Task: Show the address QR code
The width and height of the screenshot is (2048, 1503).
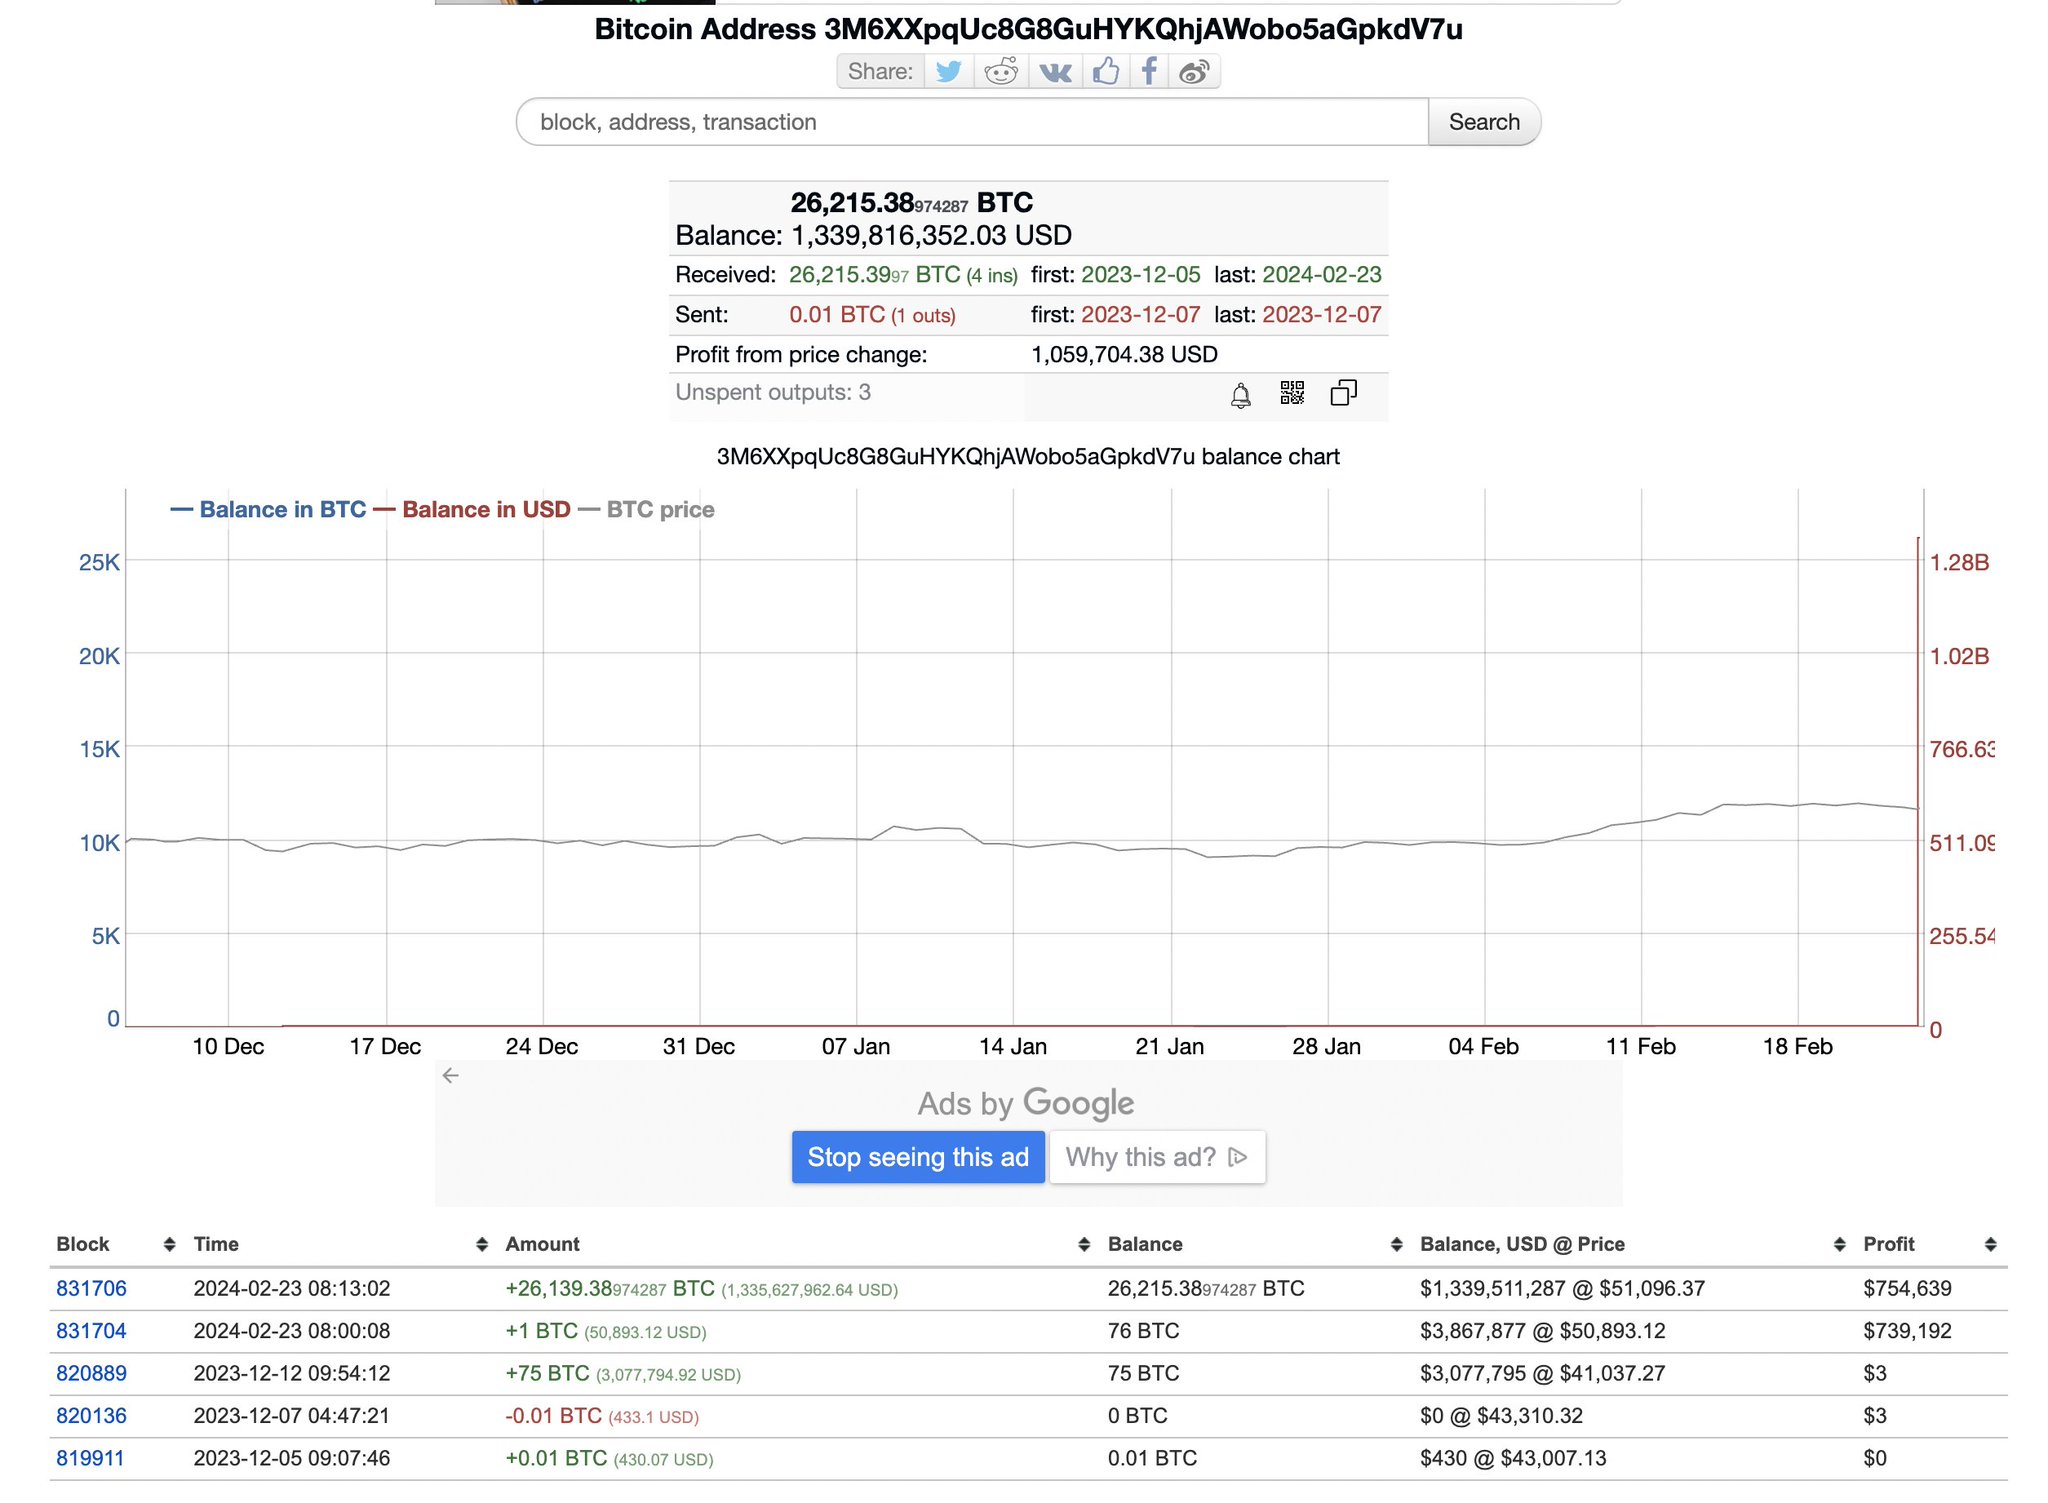Action: (x=1292, y=393)
